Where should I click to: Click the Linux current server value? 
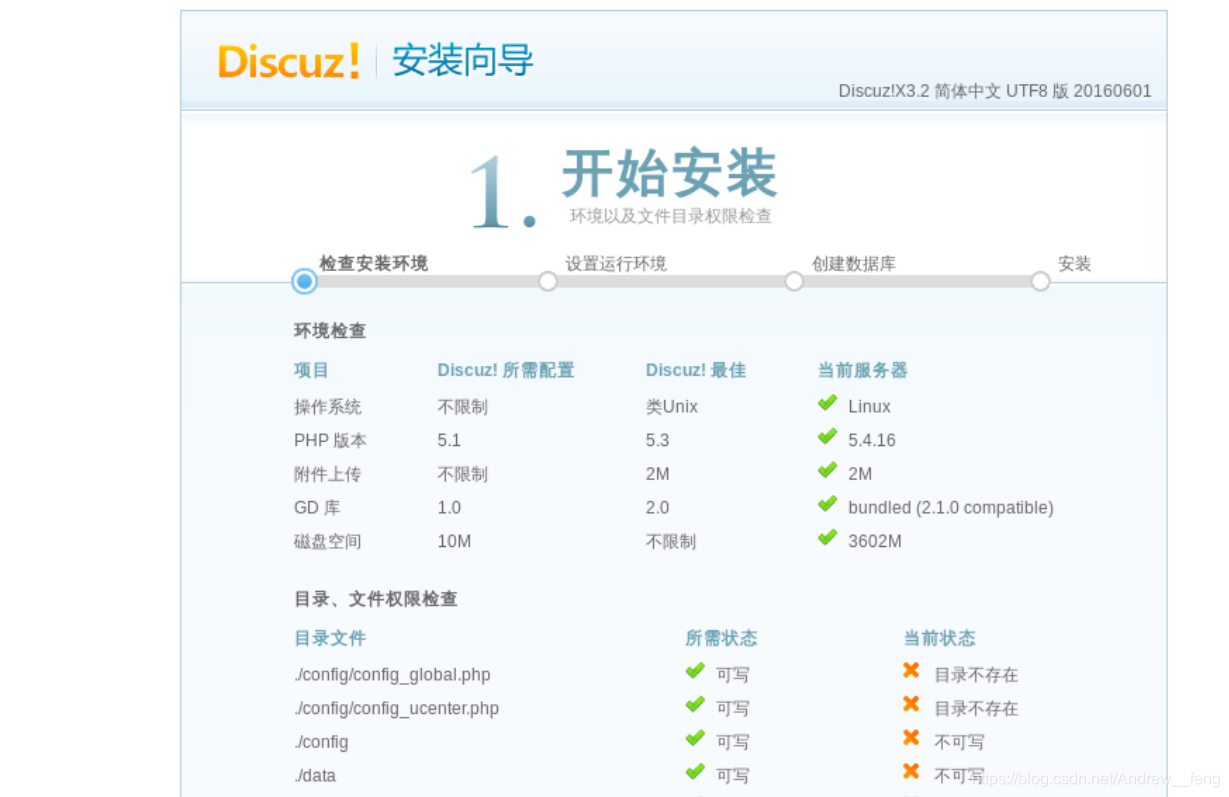869,407
